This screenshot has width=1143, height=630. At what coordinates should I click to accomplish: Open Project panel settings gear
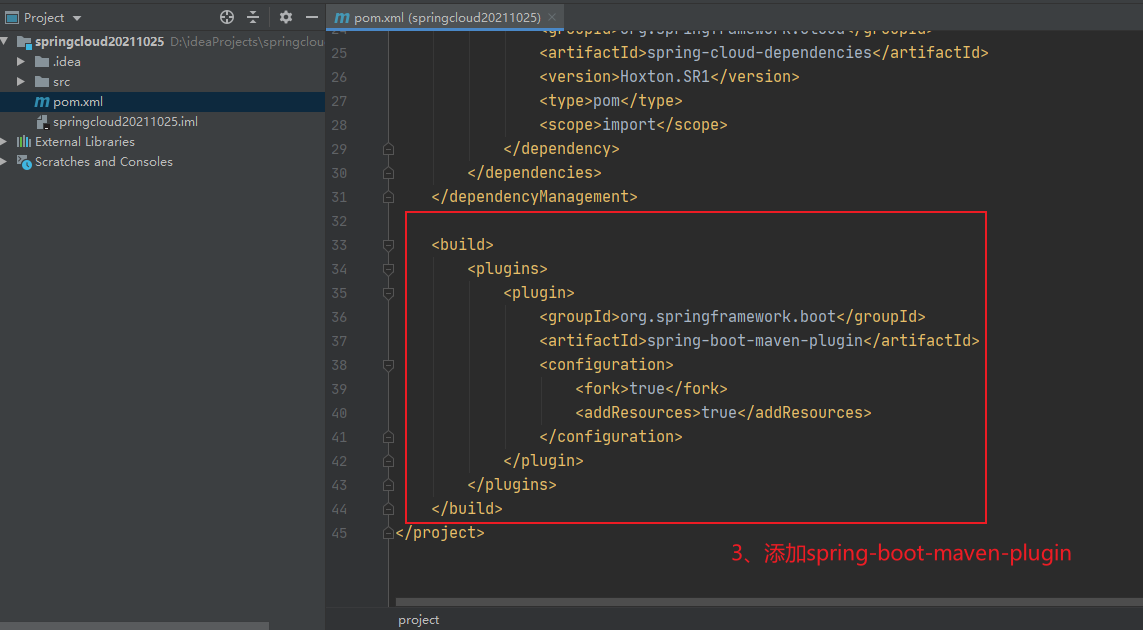coord(286,17)
